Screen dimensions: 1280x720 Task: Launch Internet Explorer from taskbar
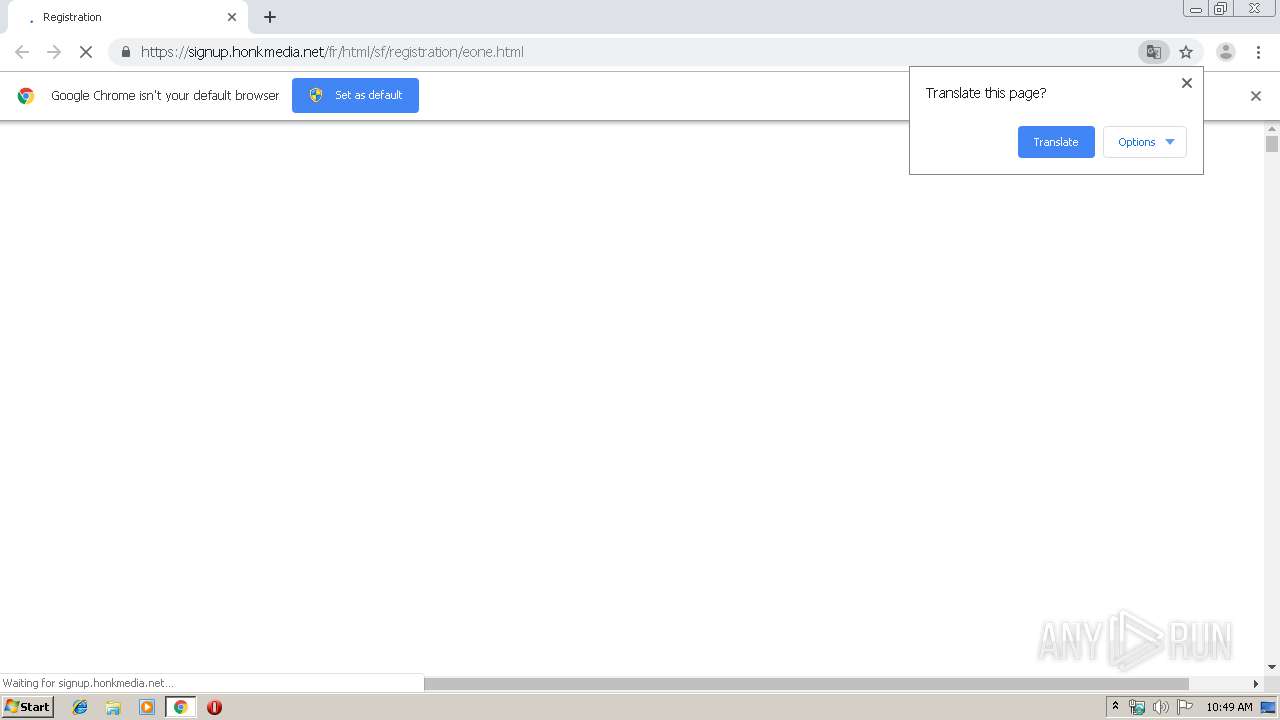(x=80, y=707)
